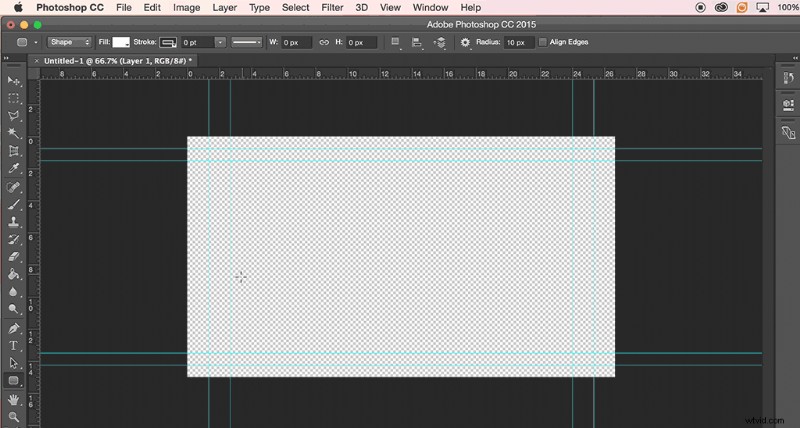Image resolution: width=800 pixels, height=428 pixels.
Task: Open the Filter menu
Action: pos(332,8)
